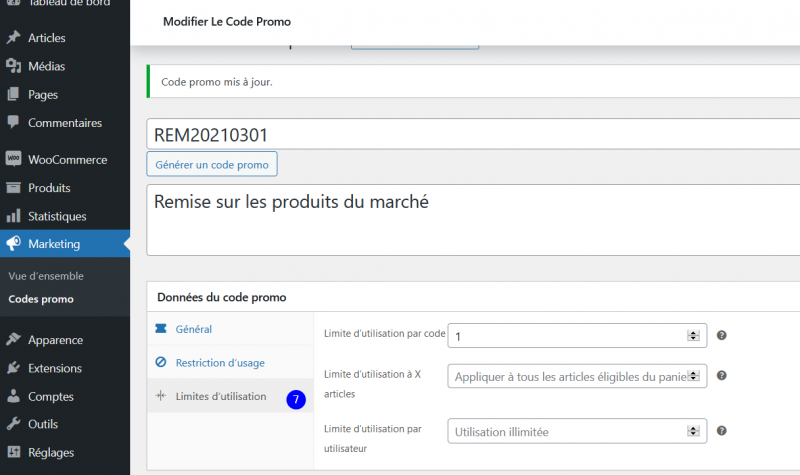This screenshot has width=800, height=475.
Task: Click the Limite d'utilisation à X articles field
Action: pyautogui.click(x=577, y=376)
